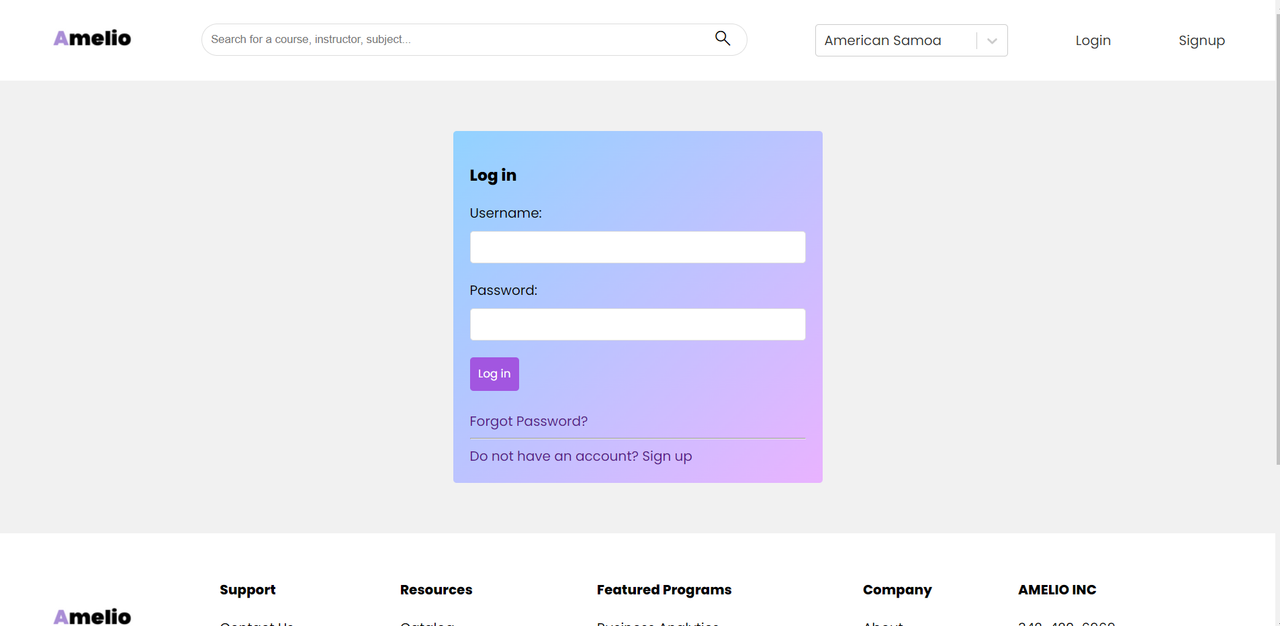Click the Featured Programs footer heading

[664, 590]
